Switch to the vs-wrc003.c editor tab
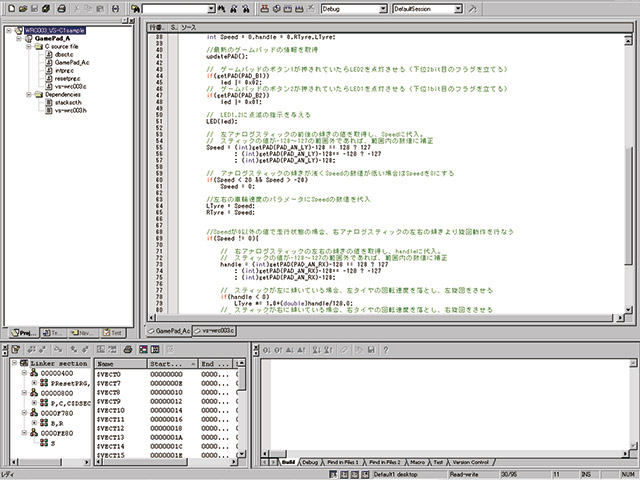 [214, 331]
